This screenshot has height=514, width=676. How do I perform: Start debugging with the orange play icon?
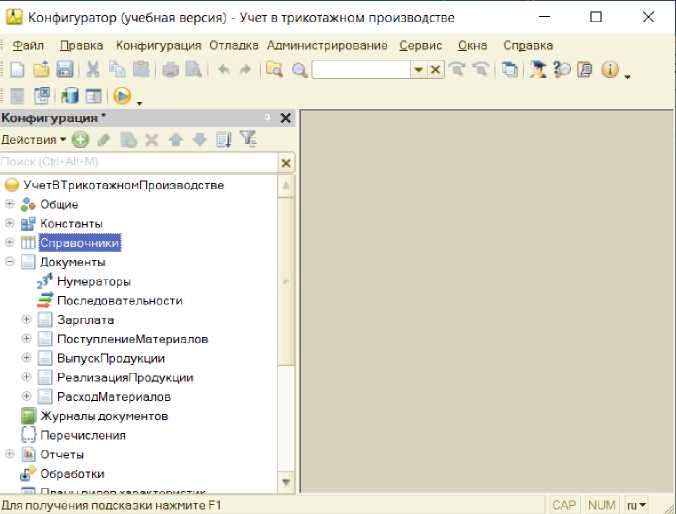(x=122, y=97)
